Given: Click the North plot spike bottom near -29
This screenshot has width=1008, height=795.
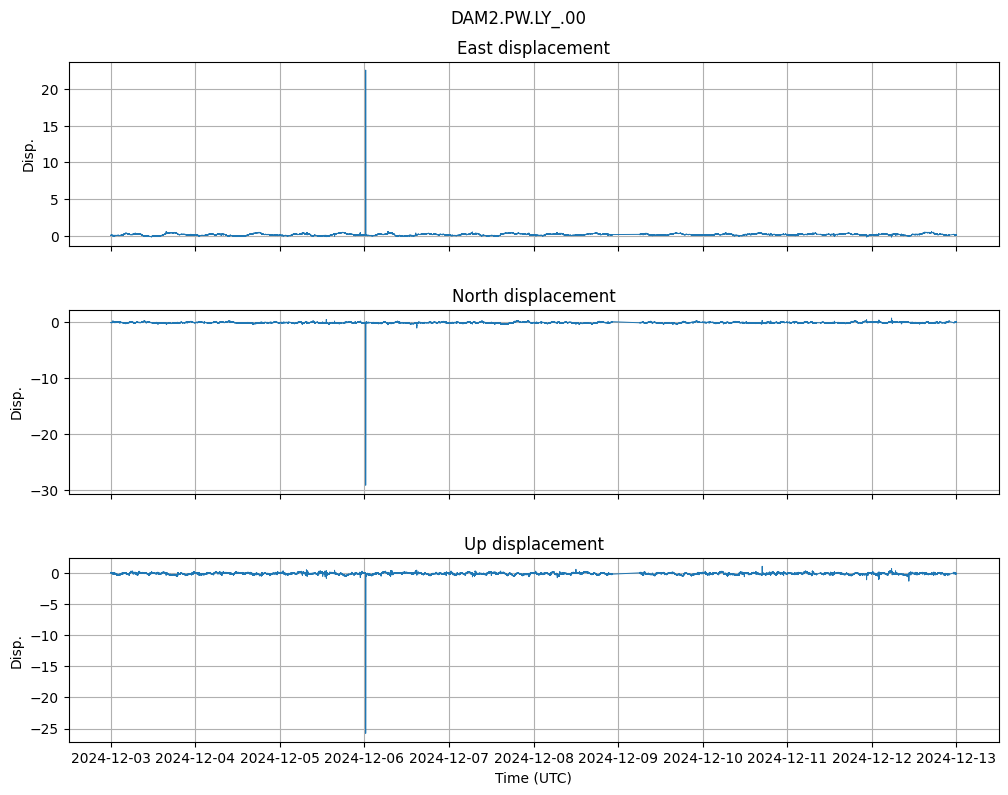Looking at the screenshot, I should pyautogui.click(x=365, y=484).
